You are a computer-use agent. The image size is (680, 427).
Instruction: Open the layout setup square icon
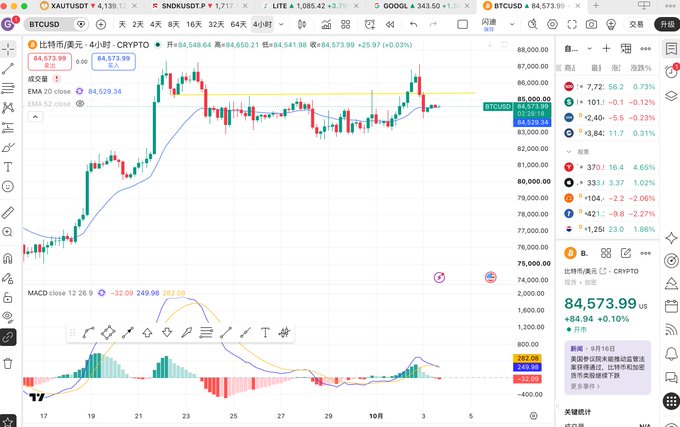463,24
